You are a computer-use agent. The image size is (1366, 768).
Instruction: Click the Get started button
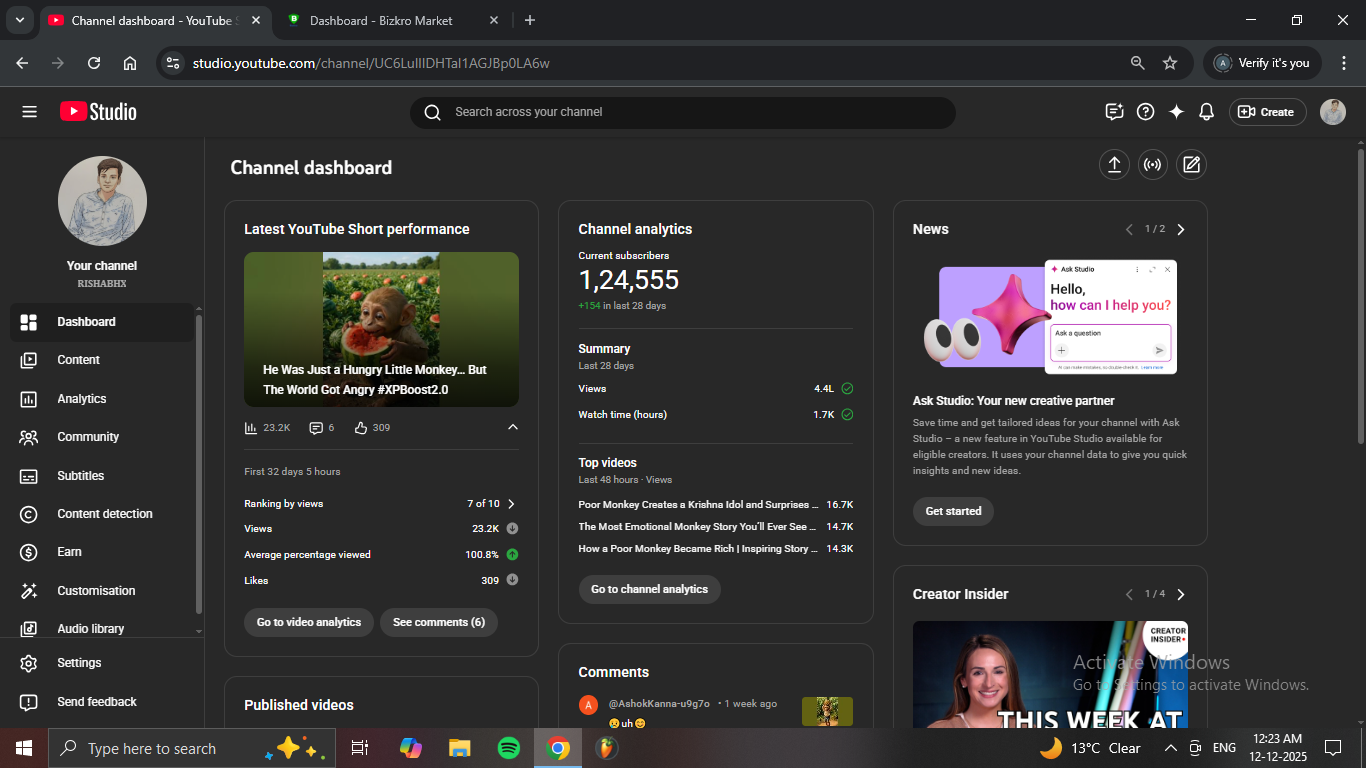(x=953, y=511)
